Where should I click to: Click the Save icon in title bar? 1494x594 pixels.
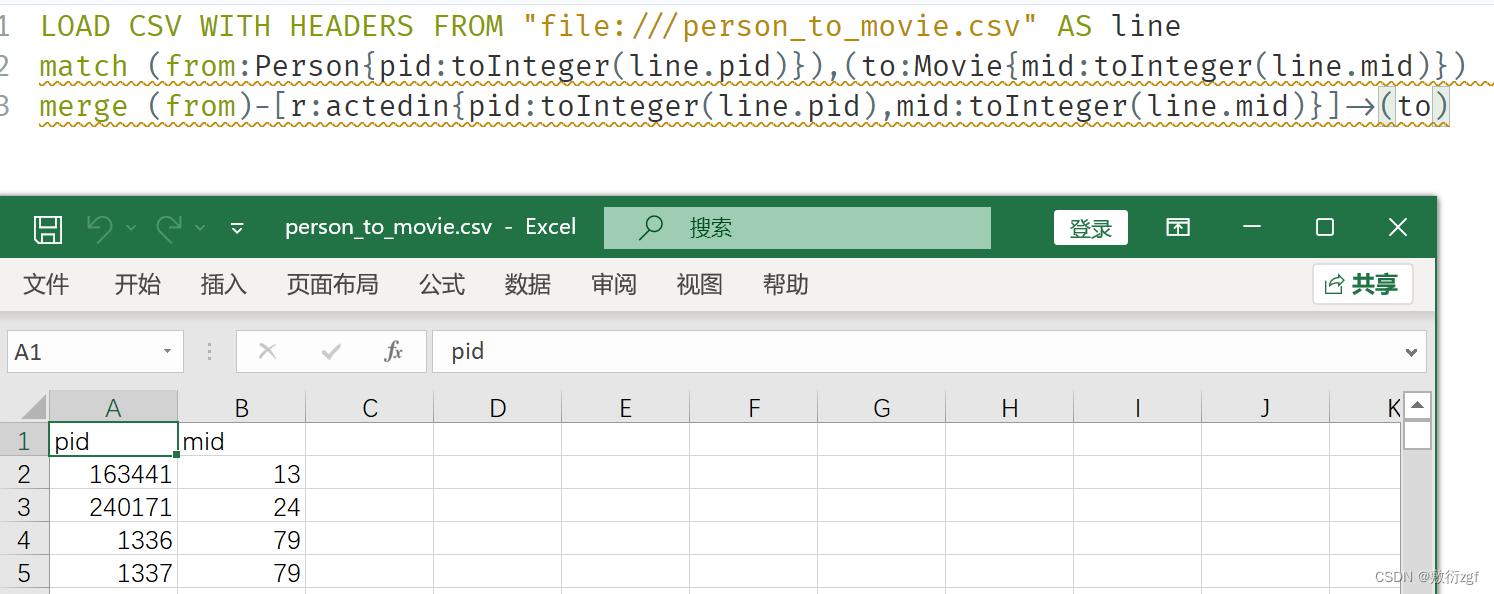pos(48,229)
